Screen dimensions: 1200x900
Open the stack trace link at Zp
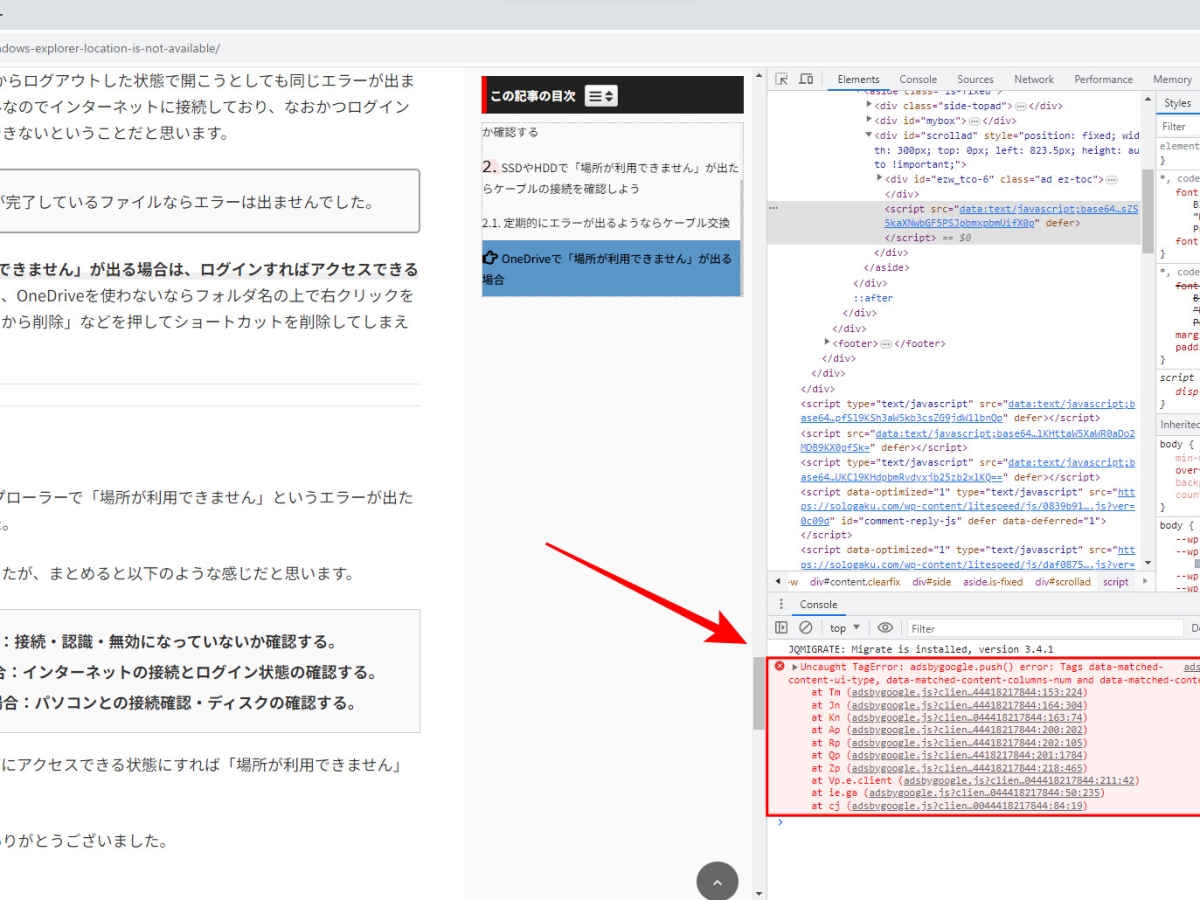968,768
